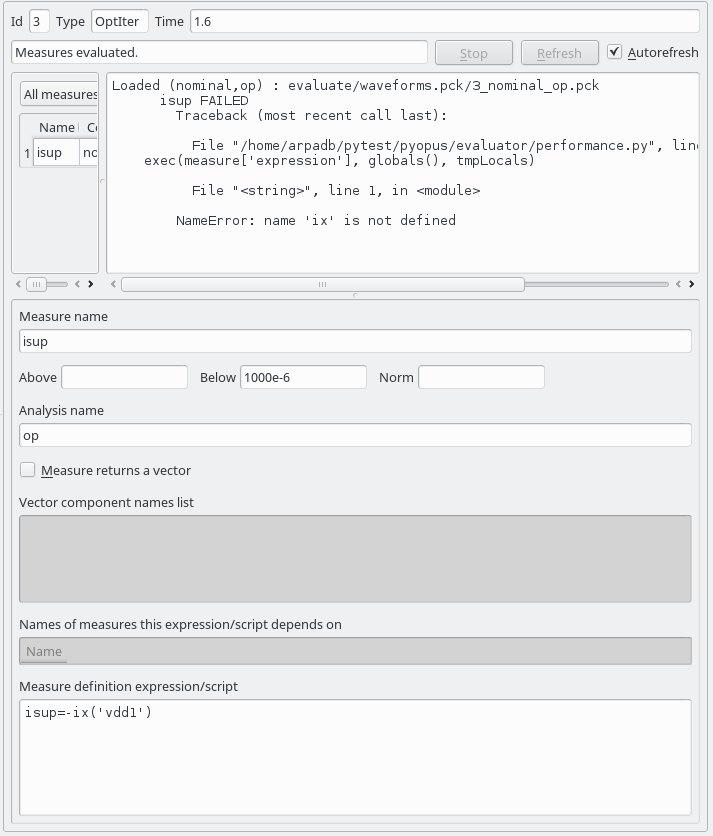Select the isup row in measures table

tap(55, 153)
